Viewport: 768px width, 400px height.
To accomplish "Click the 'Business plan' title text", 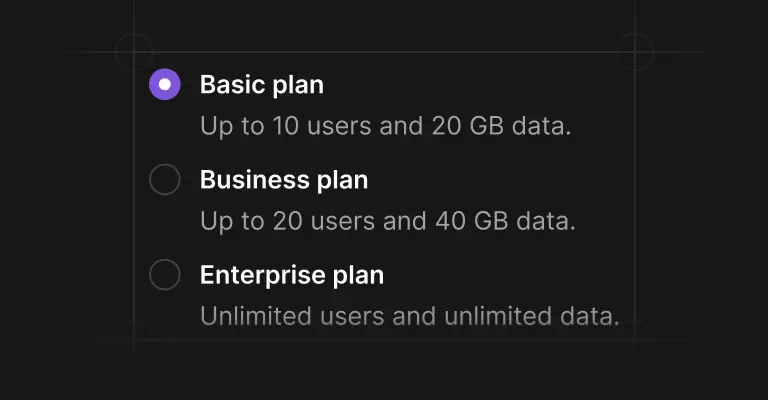I will pos(284,180).
